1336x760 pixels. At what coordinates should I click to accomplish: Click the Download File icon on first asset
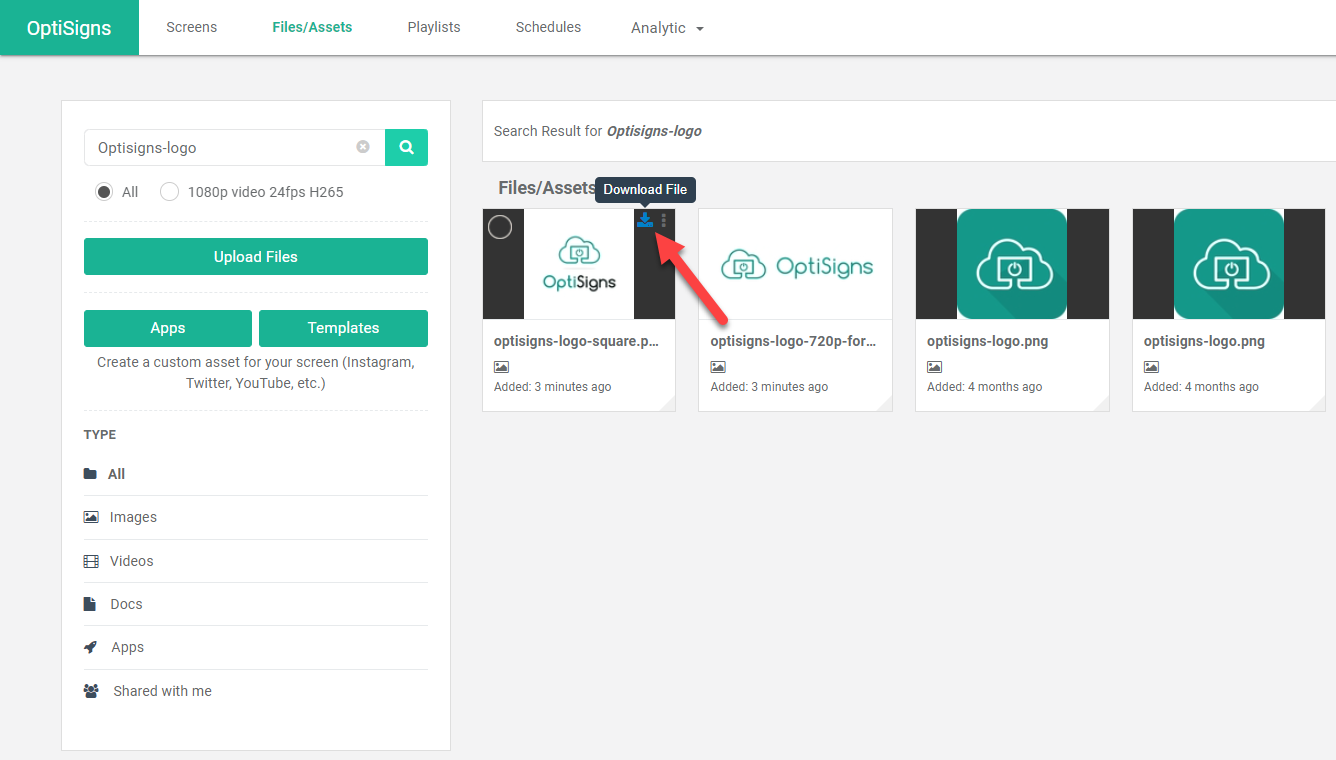click(x=645, y=220)
